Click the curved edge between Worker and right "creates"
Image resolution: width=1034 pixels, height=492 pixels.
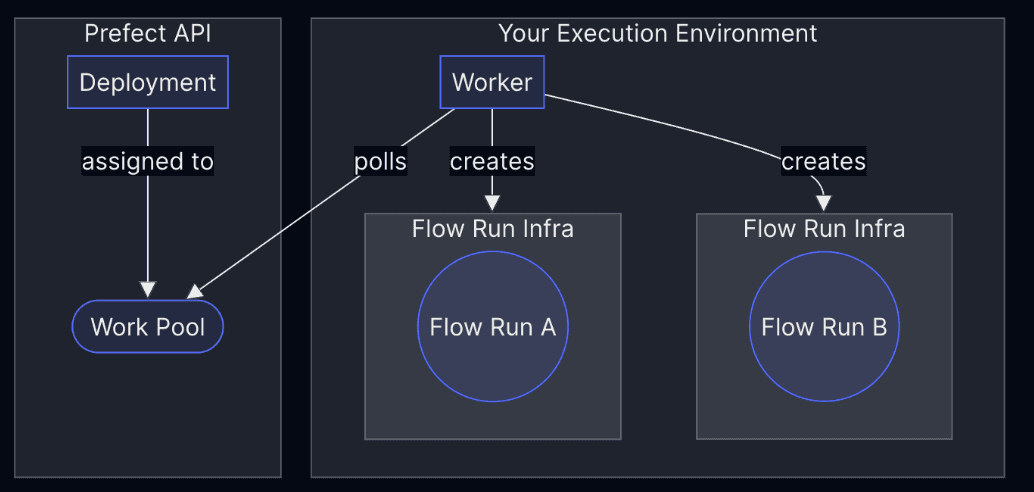[x=660, y=122]
